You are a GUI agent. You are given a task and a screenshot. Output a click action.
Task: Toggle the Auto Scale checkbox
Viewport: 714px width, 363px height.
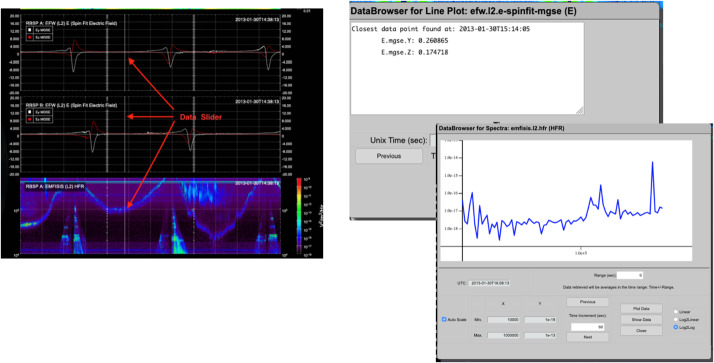pyautogui.click(x=444, y=320)
